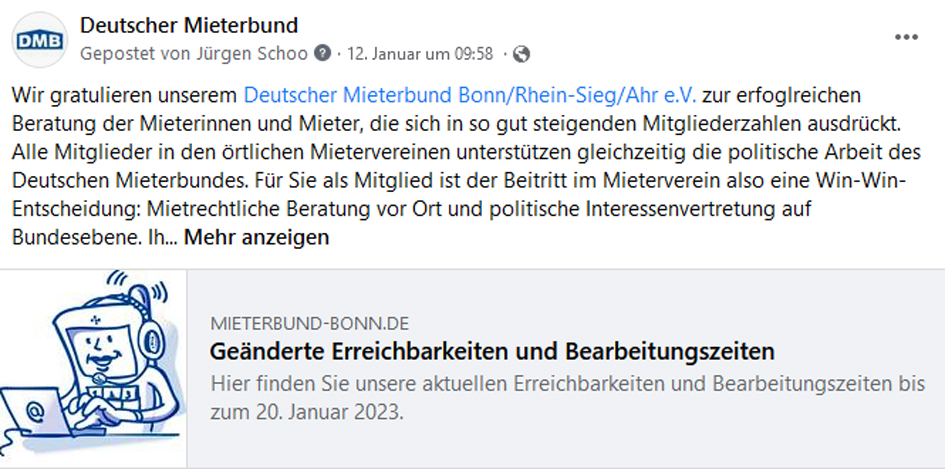Open the three-dot post options menu
The image size is (945, 469).
pos(906,37)
